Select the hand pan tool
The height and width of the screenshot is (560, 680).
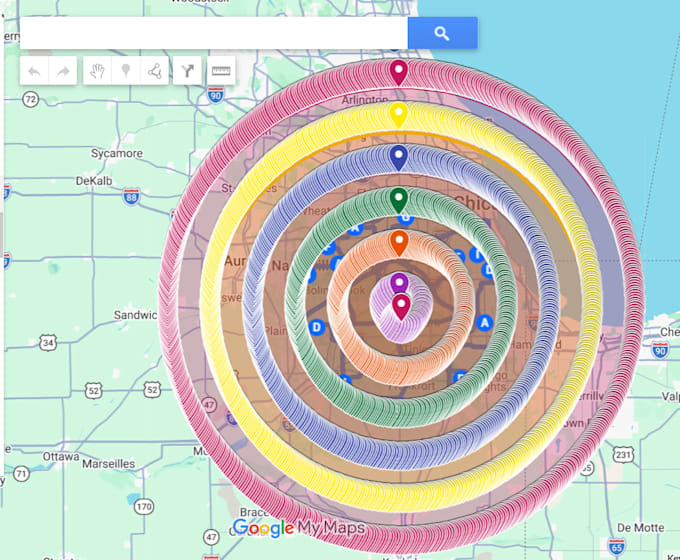tap(97, 71)
